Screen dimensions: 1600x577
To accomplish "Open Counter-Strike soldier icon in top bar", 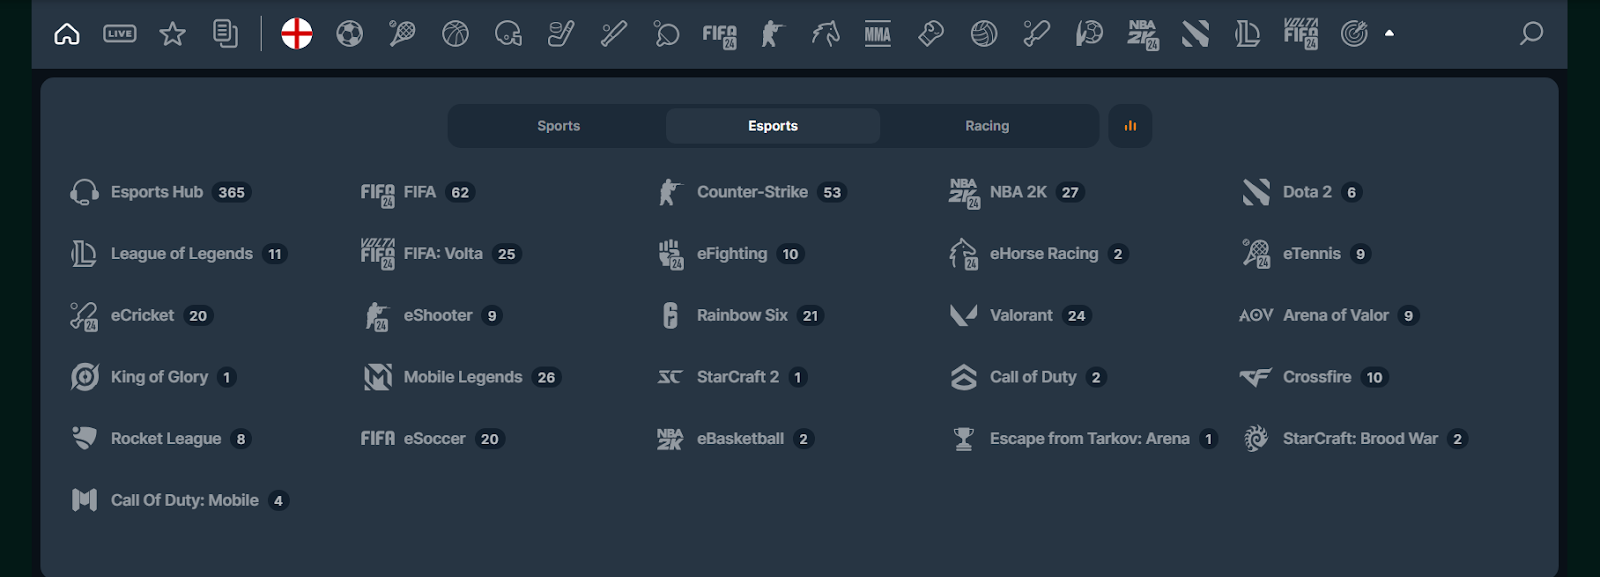I will click(x=772, y=34).
